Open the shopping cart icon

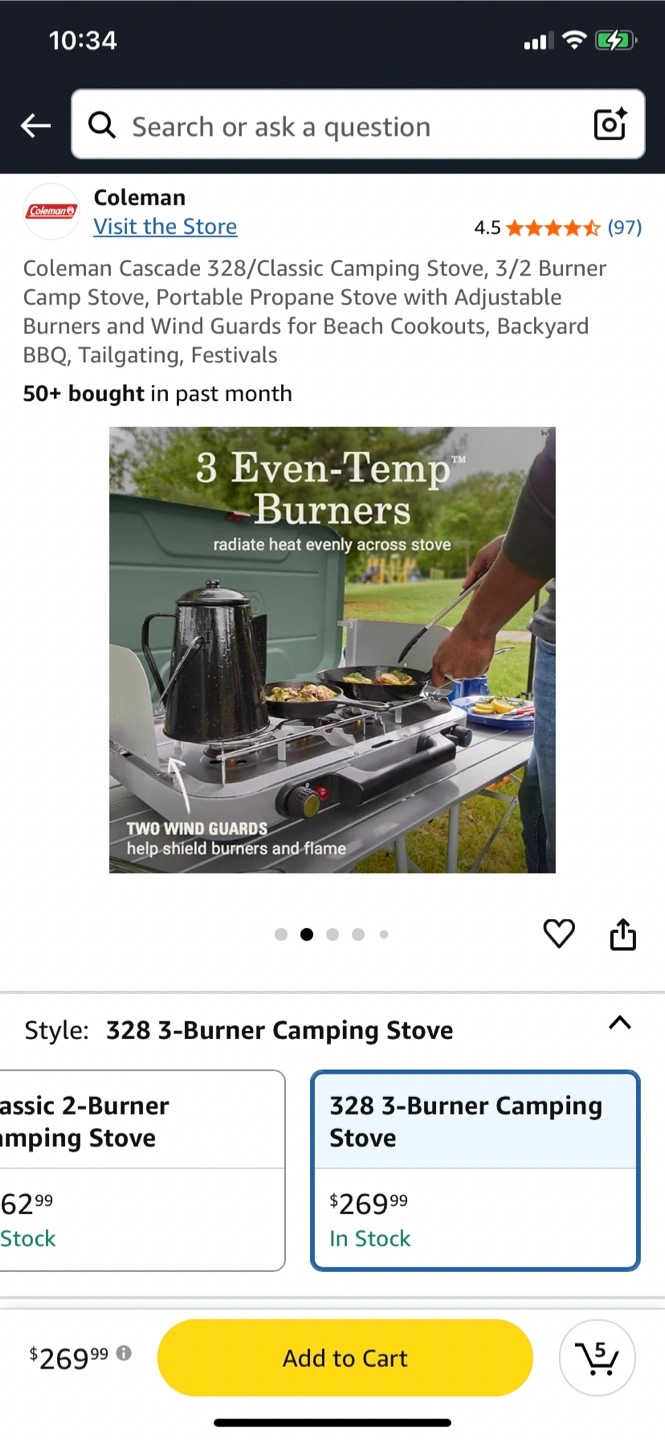pyautogui.click(x=597, y=1358)
